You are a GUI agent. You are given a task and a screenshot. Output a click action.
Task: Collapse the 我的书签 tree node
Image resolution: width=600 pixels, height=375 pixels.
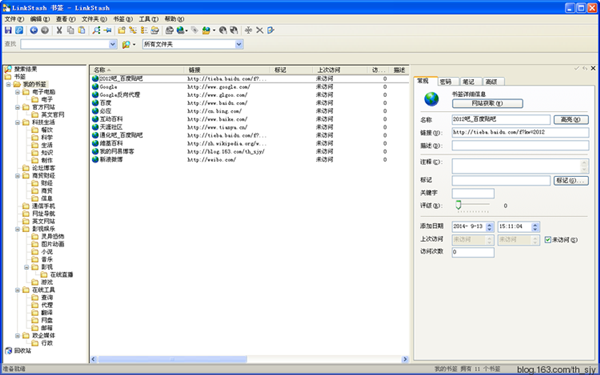[8, 84]
